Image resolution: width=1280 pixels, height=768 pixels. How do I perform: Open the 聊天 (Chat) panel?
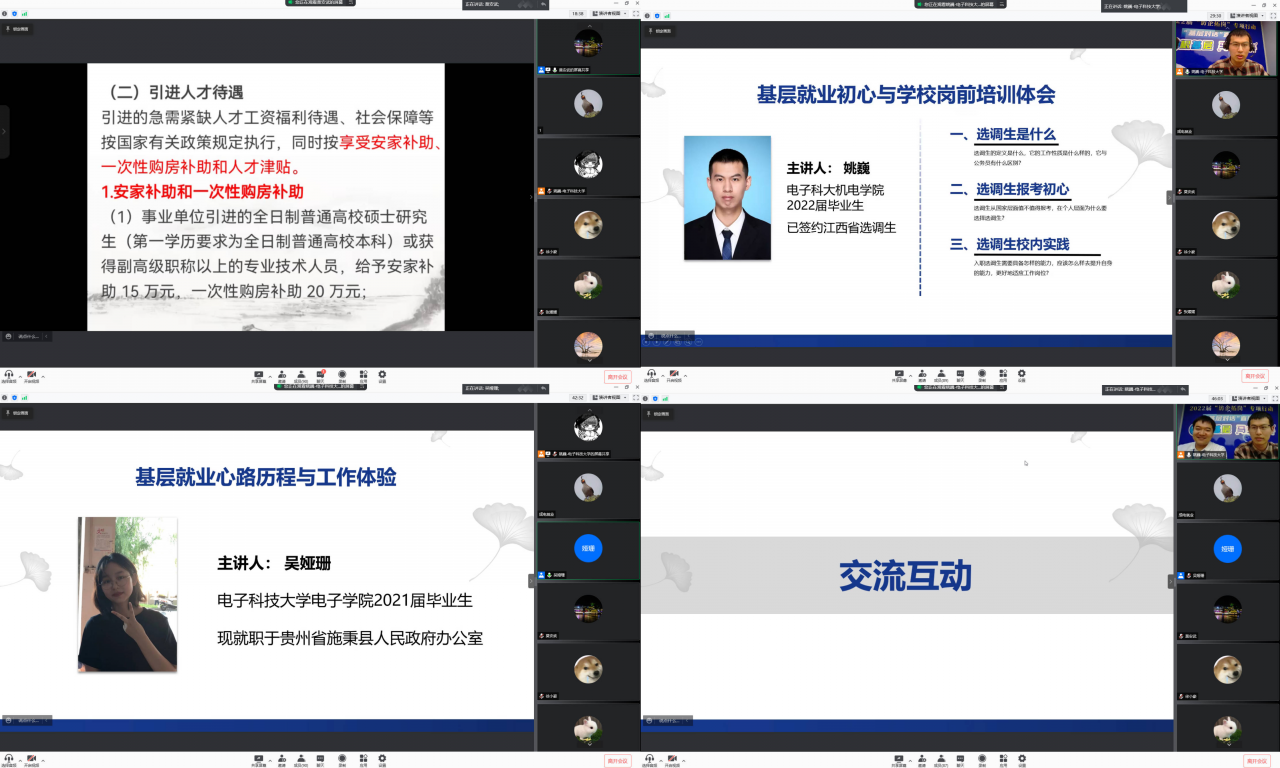[x=319, y=374]
